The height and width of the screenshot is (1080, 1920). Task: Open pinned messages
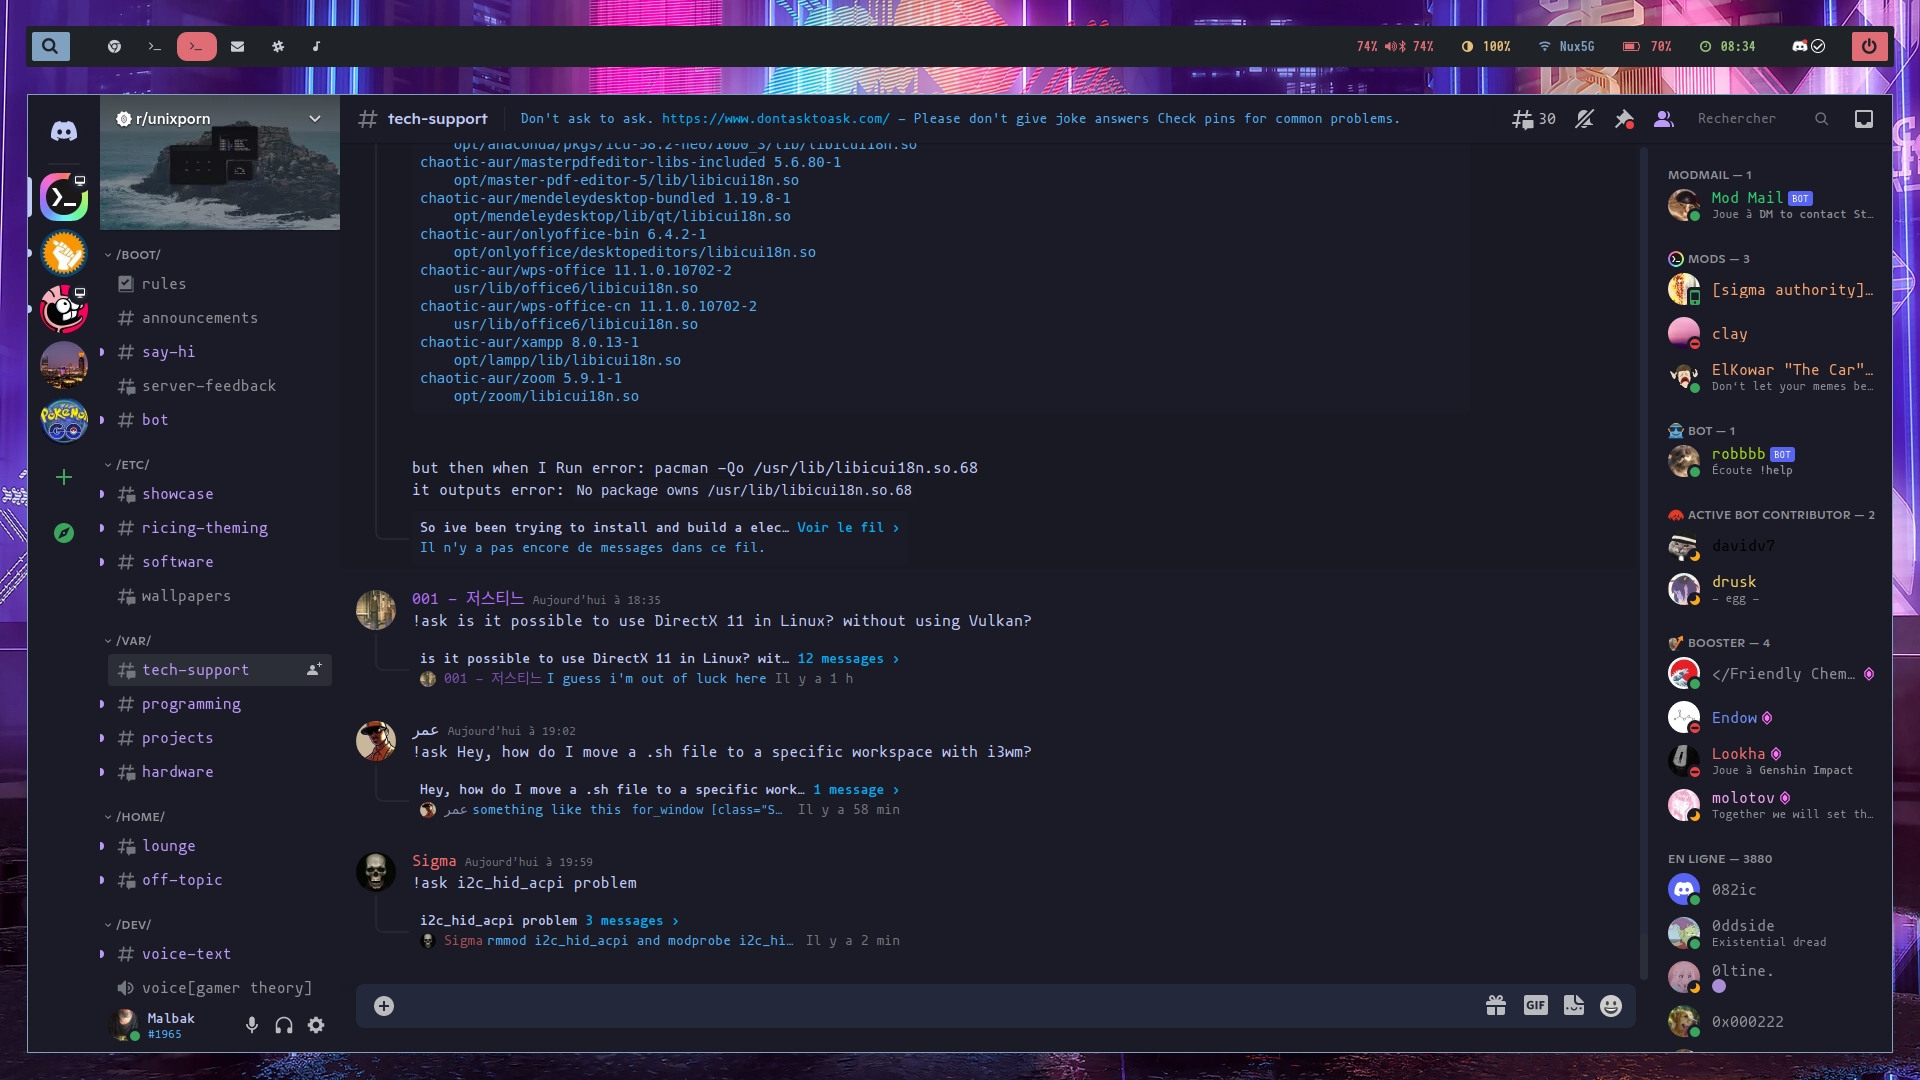tap(1624, 119)
